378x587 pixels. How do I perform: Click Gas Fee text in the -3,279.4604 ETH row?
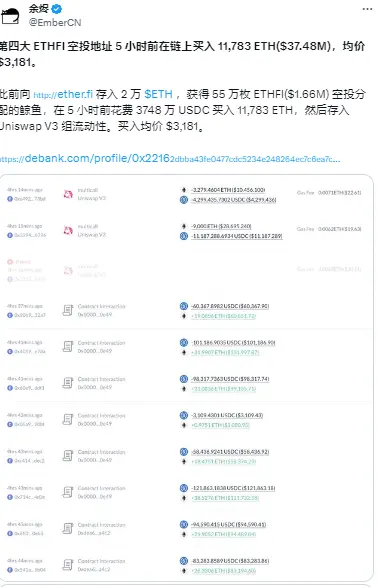coord(329,193)
